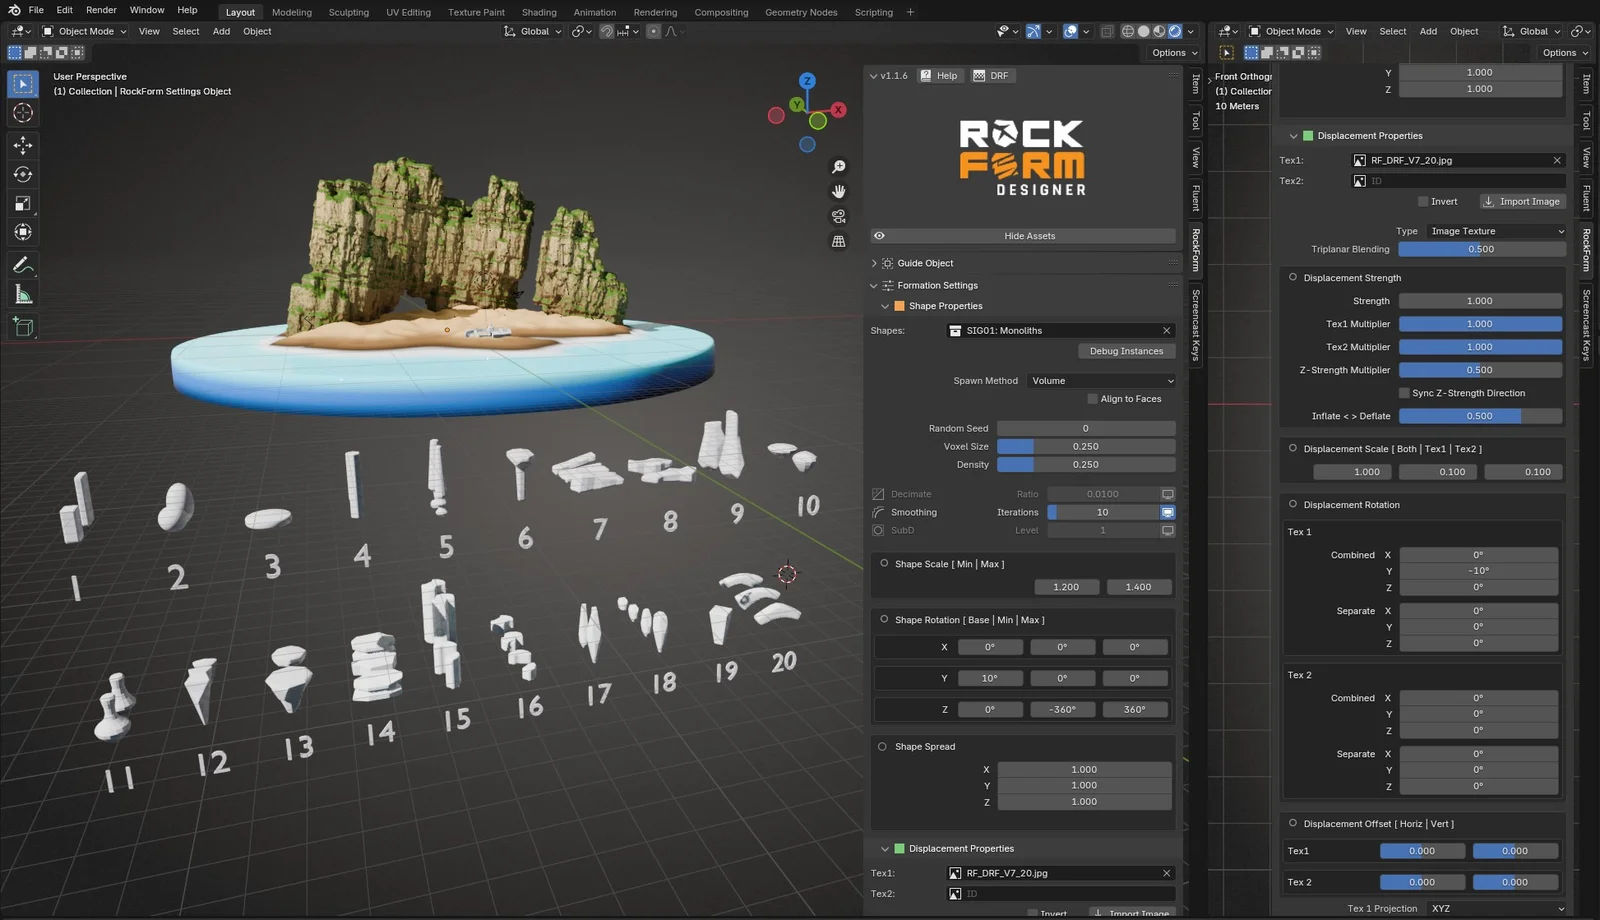This screenshot has height=920, width=1600.
Task: Select the Cursor tool below the Select box tool
Action: pyautogui.click(x=23, y=113)
